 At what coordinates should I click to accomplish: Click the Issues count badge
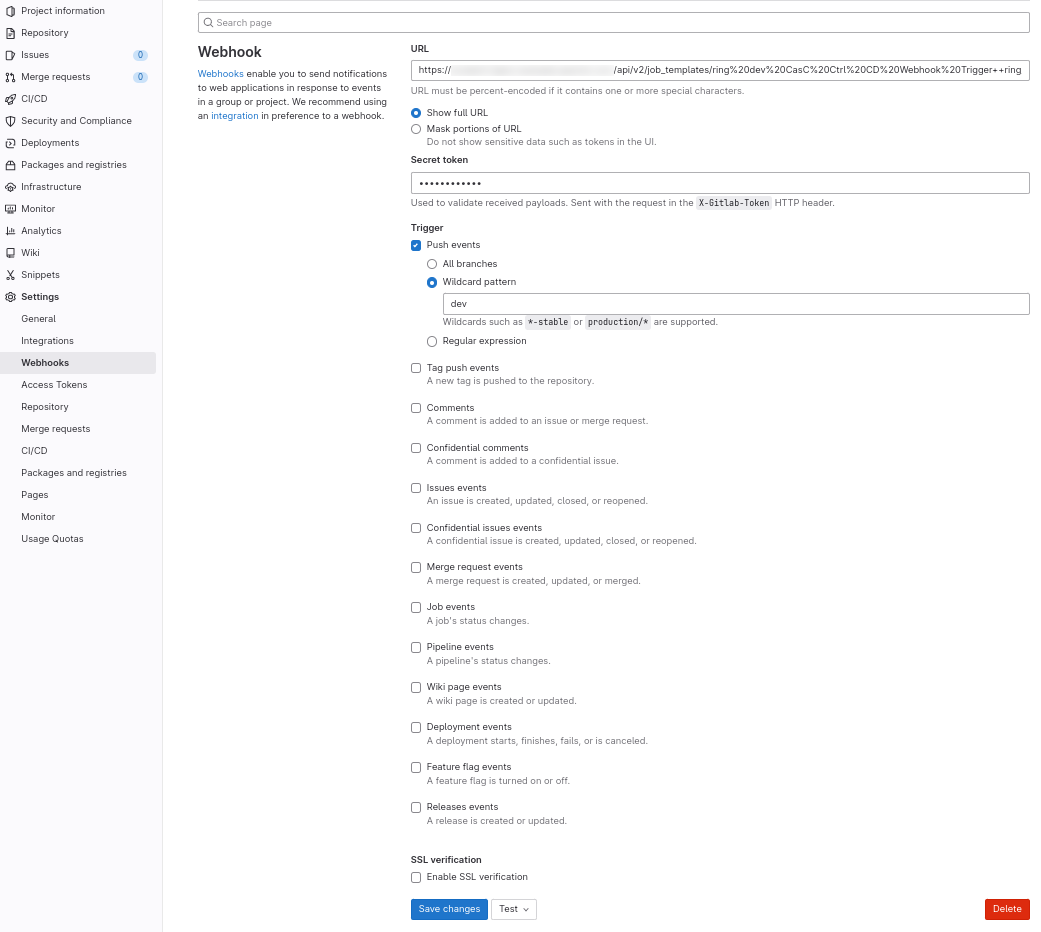pos(140,55)
